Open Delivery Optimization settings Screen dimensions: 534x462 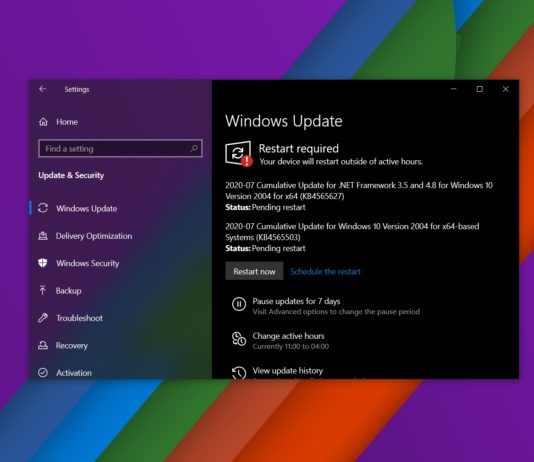coord(94,236)
